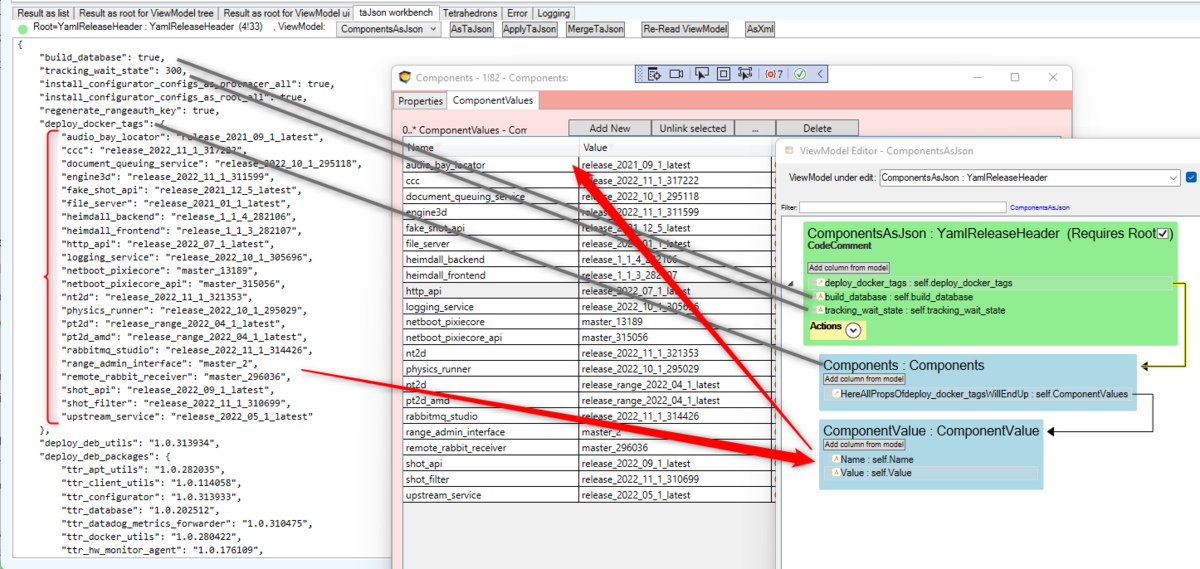Click the attribute icon beside Value : self.Value

(835, 472)
